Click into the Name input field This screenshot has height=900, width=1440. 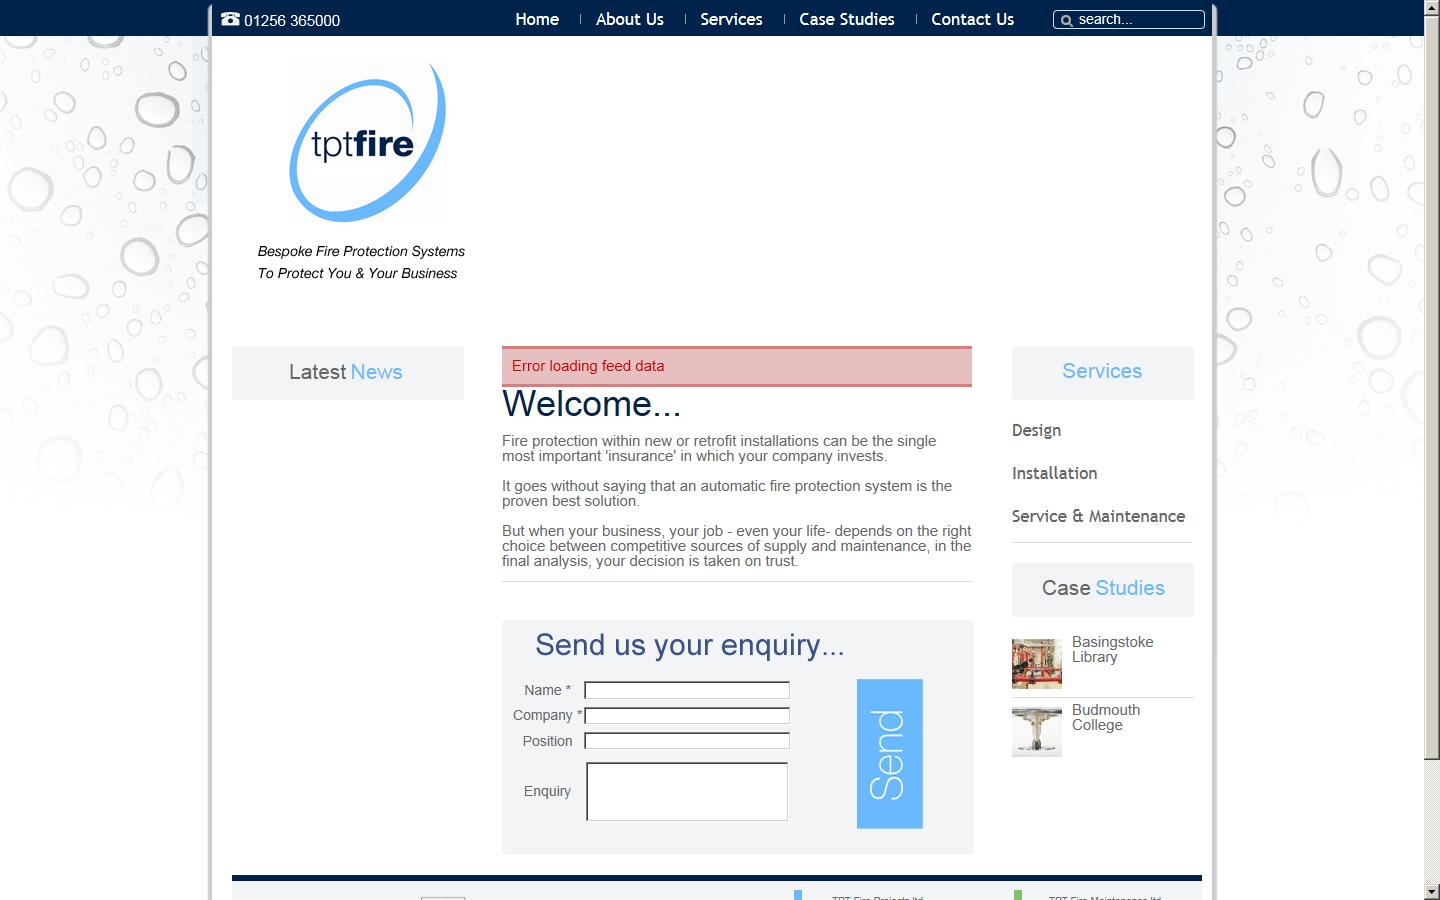coord(686,690)
